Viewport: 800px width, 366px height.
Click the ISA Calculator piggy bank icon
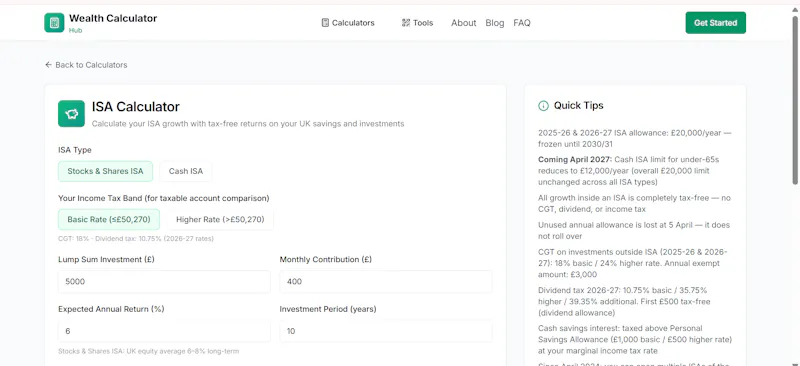[x=71, y=113]
